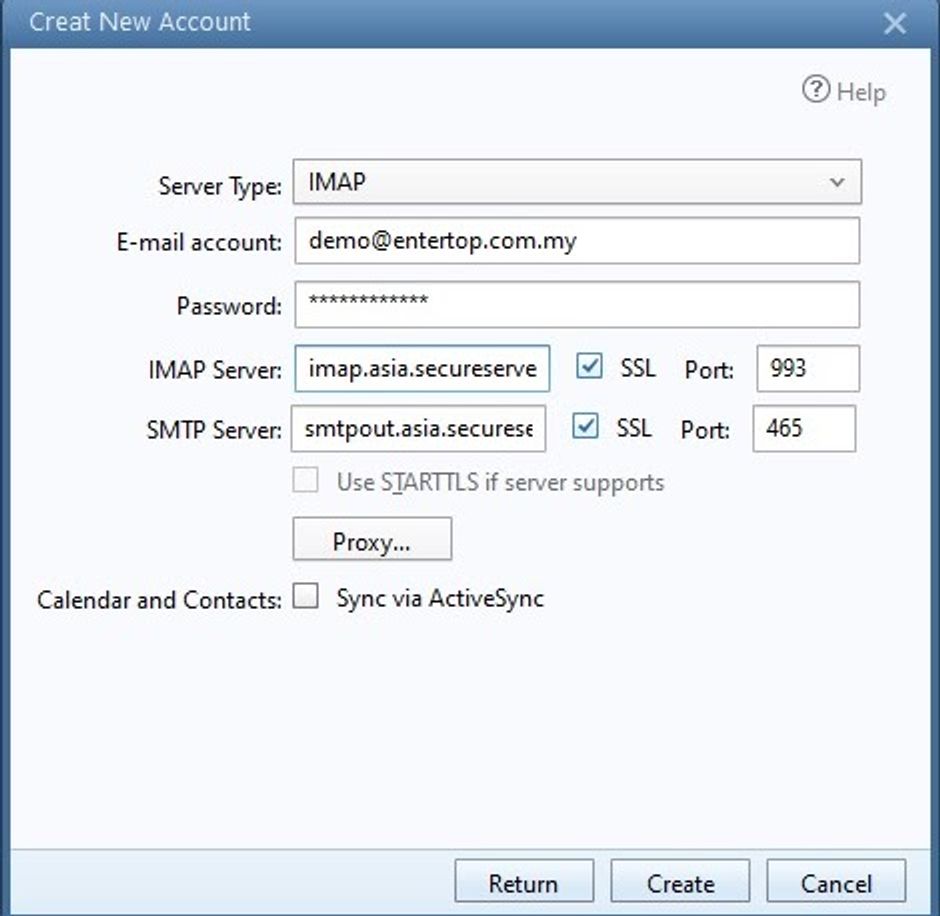Click the IMAP port field showing 993

click(x=807, y=369)
